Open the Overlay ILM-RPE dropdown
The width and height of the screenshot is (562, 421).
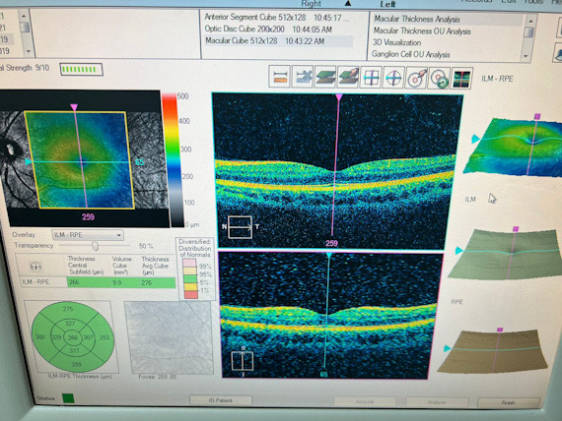click(x=87, y=235)
